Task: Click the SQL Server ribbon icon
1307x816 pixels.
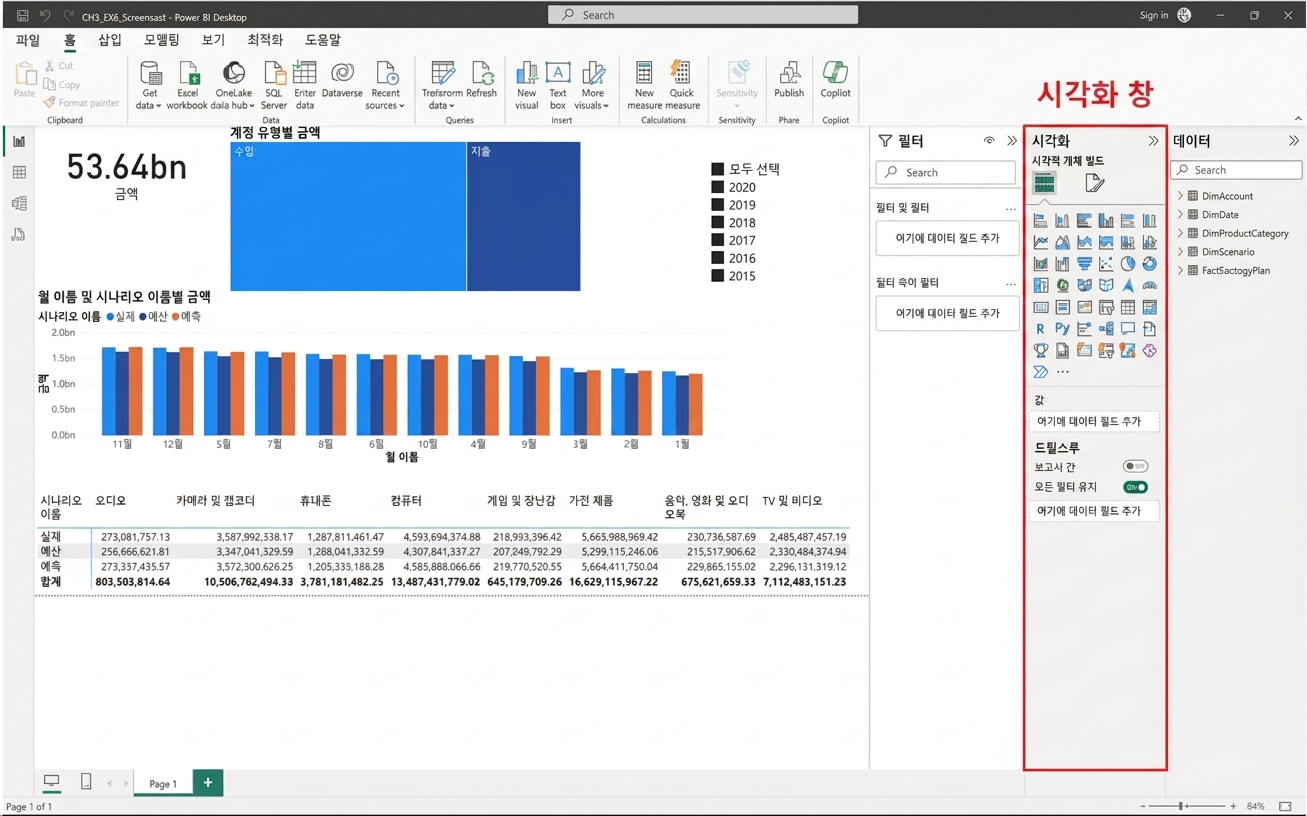Action: pyautogui.click(x=273, y=85)
